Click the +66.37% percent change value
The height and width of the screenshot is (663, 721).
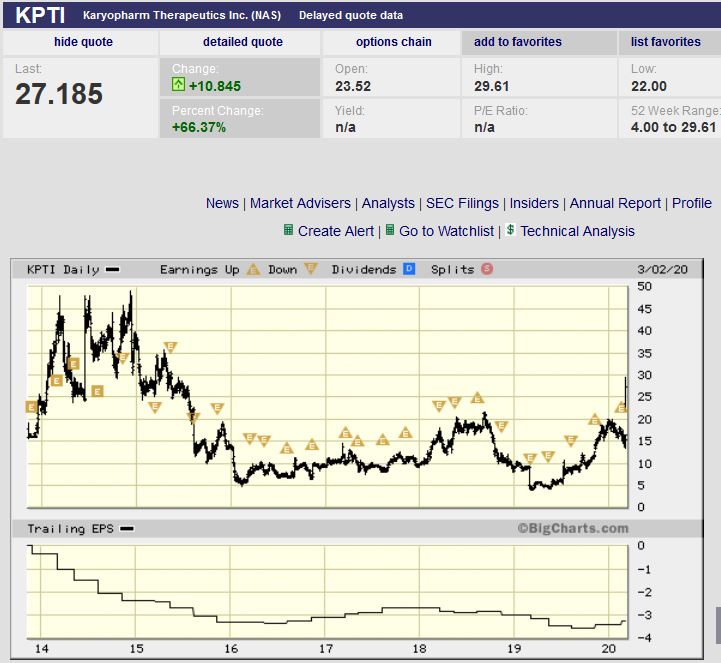coord(199,127)
